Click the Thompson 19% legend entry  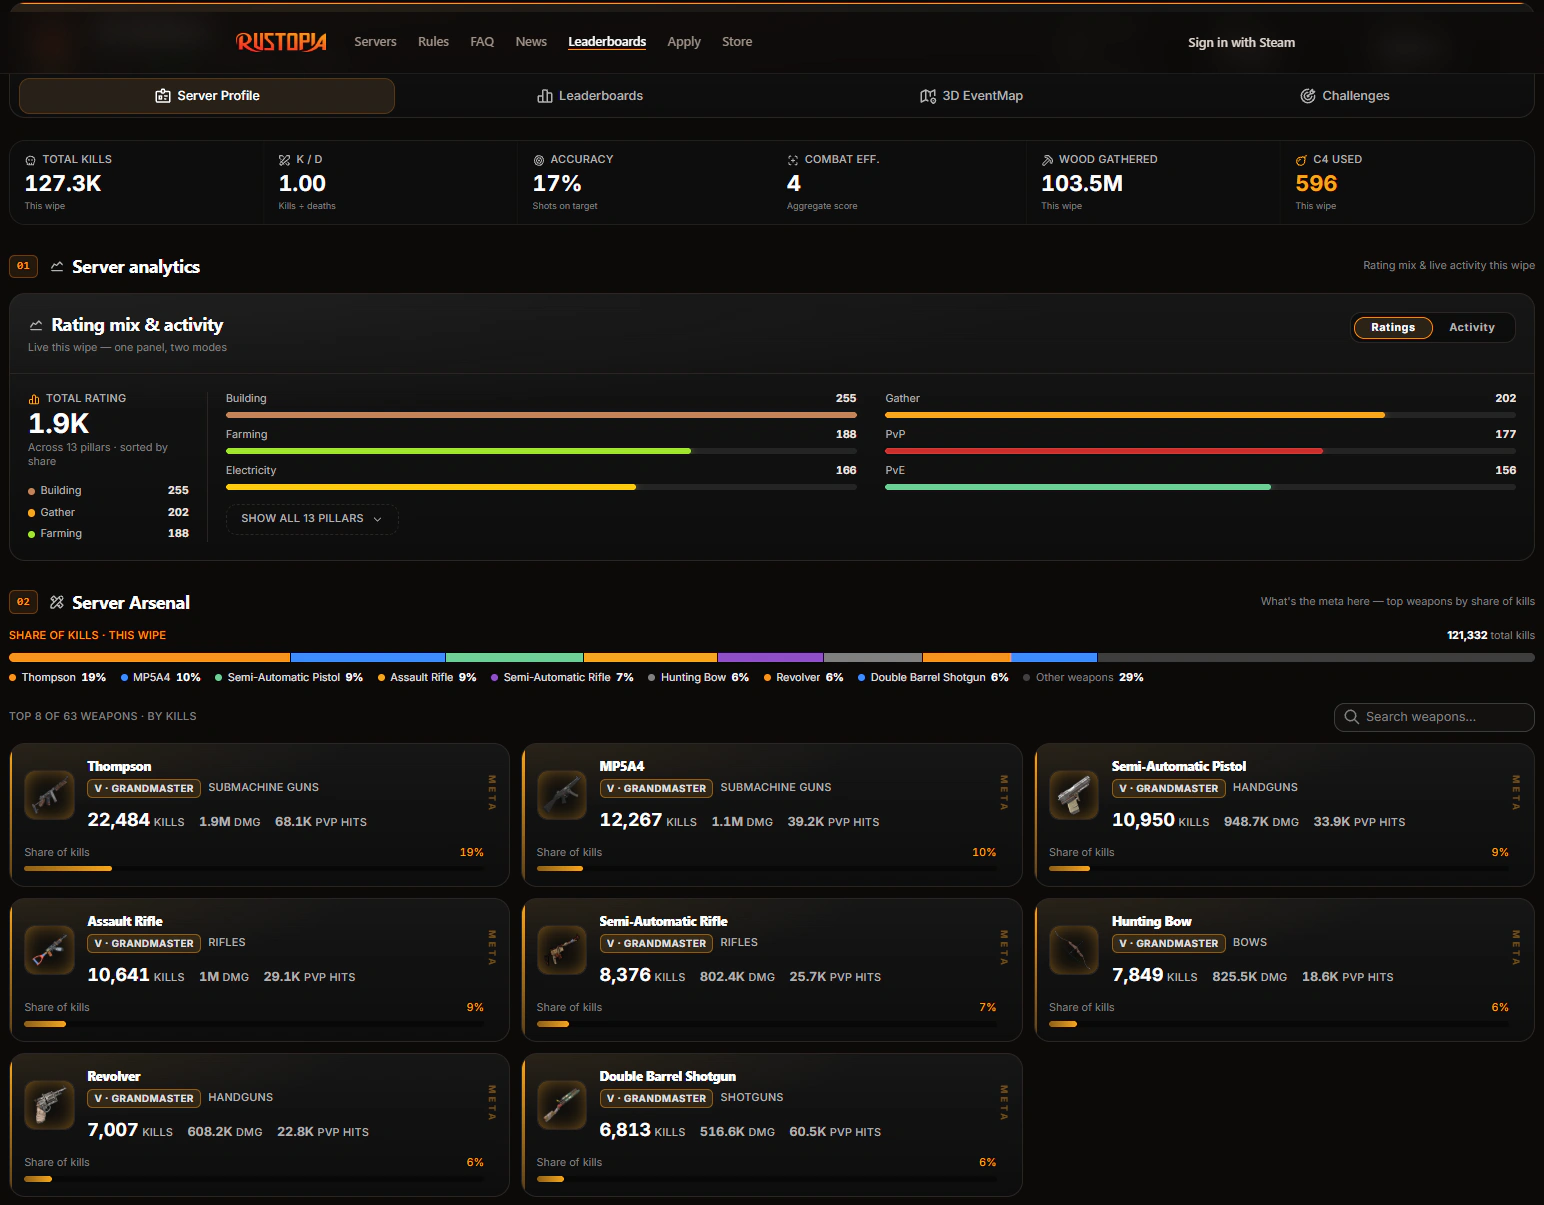[58, 678]
